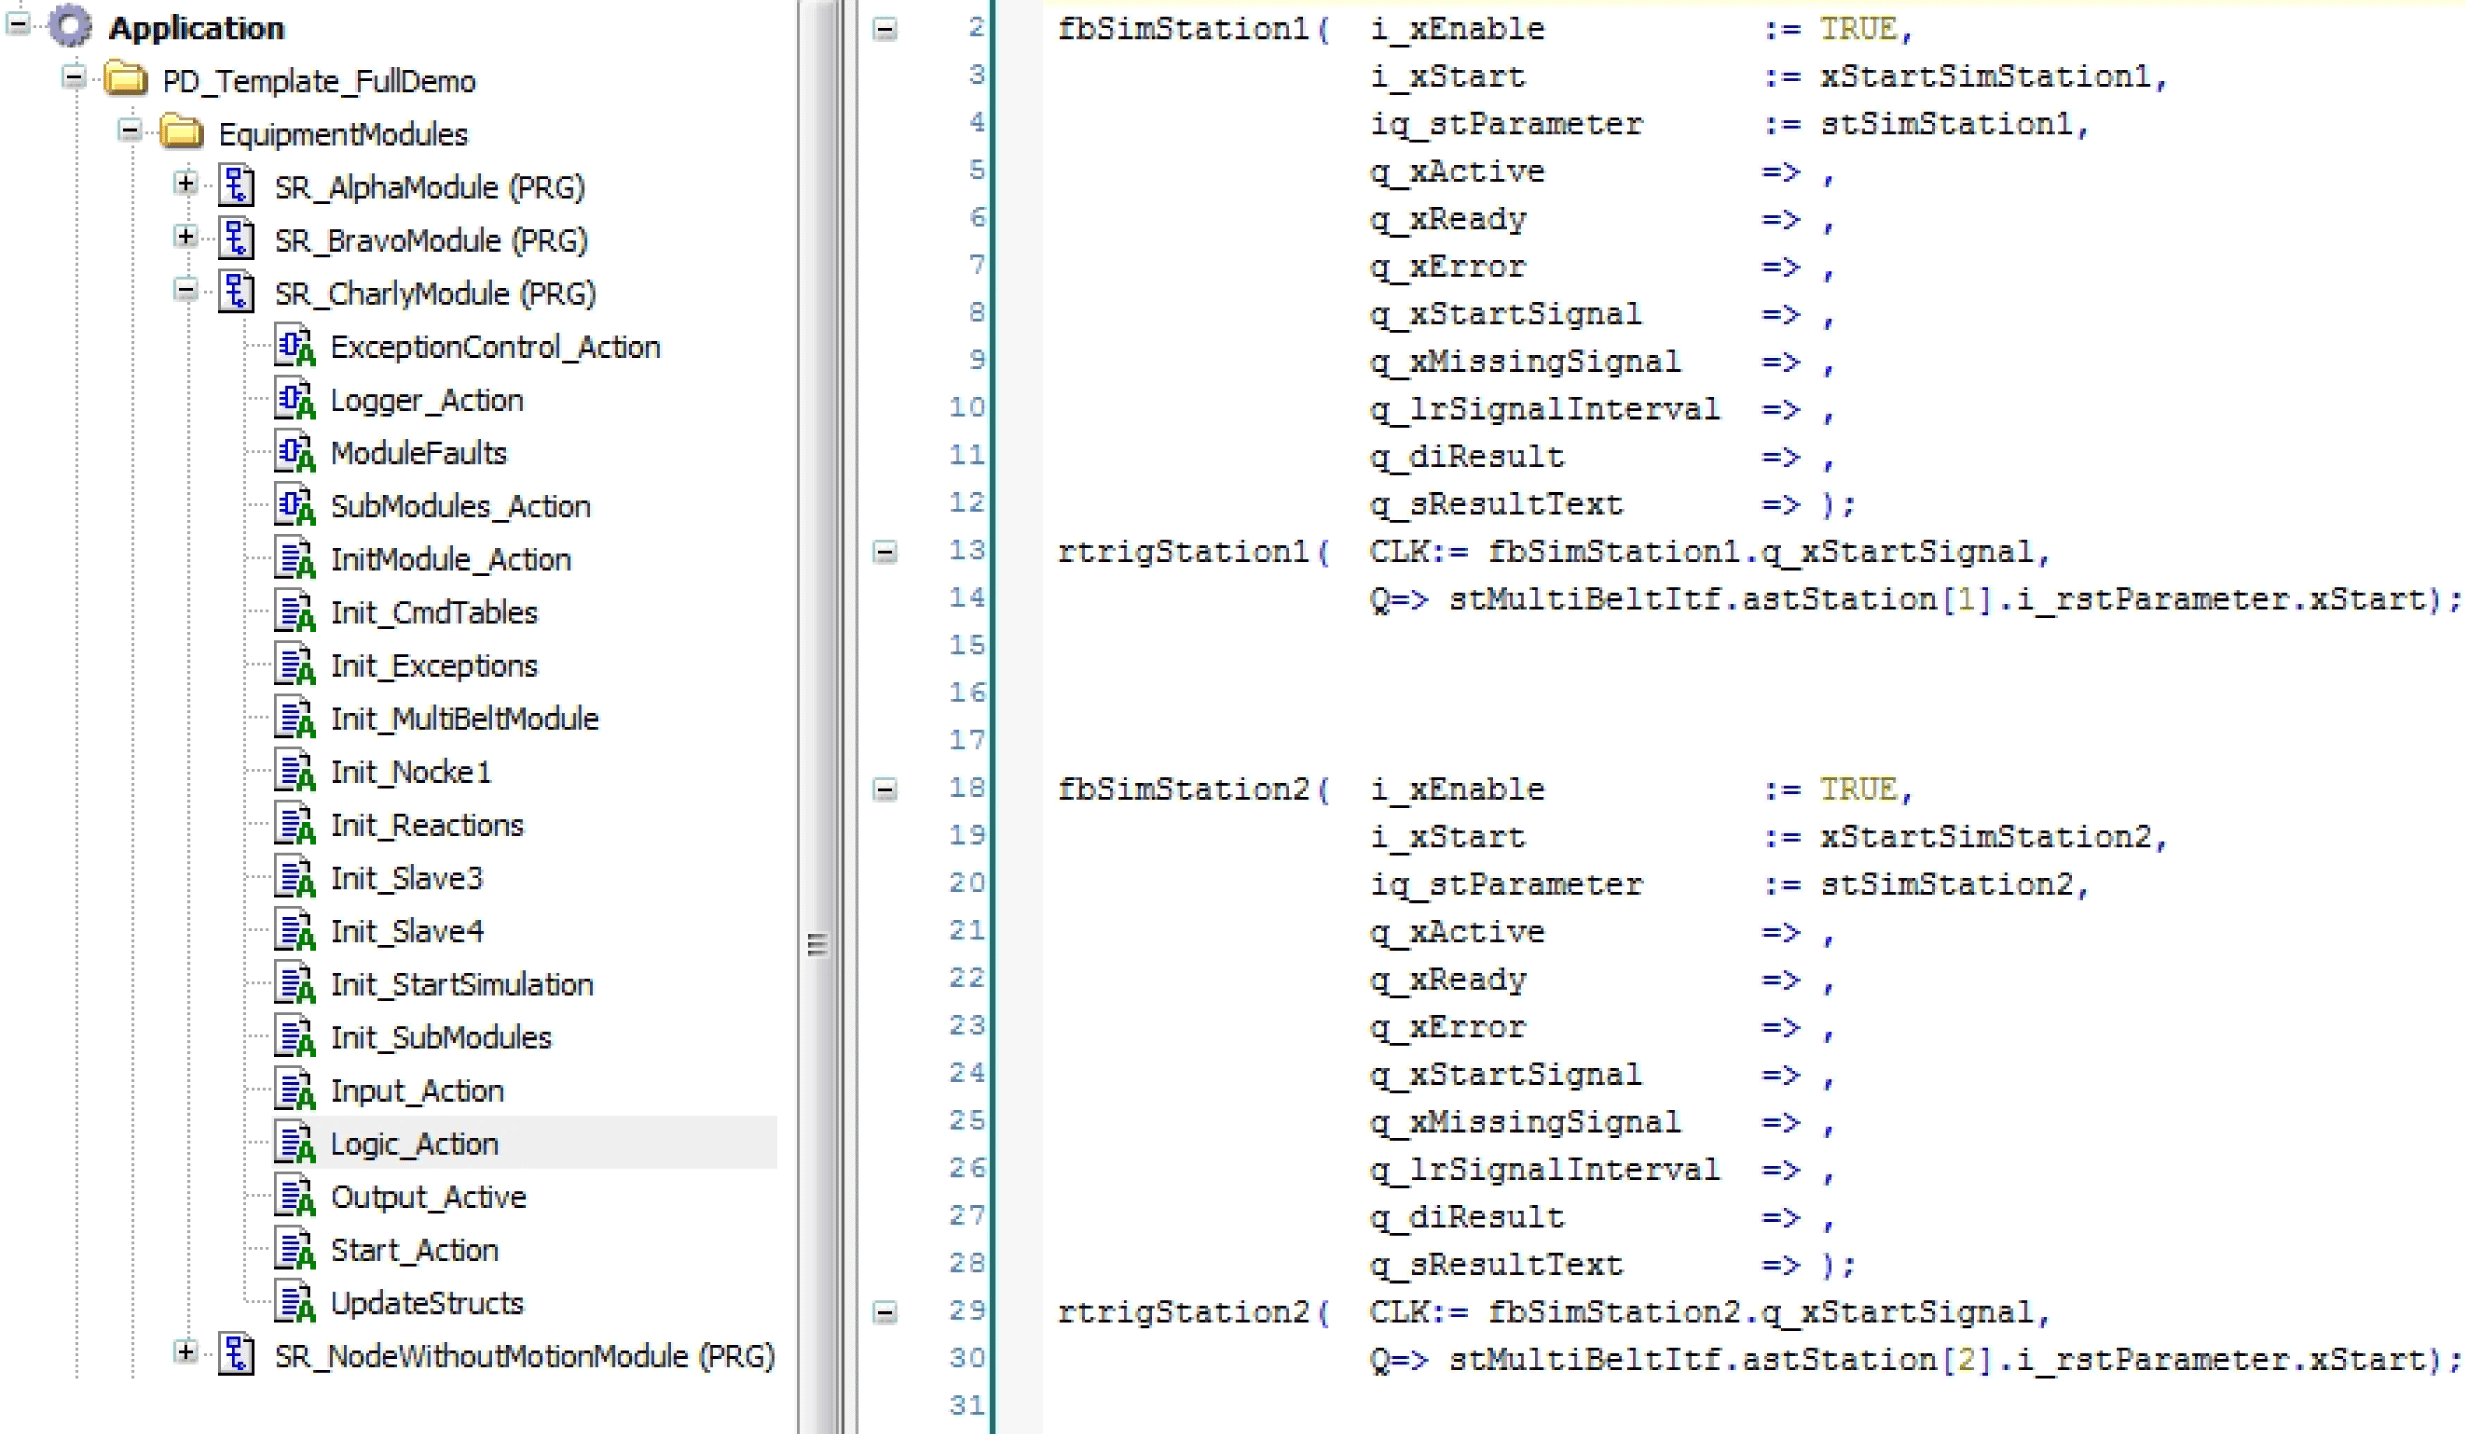The height and width of the screenshot is (1434, 2466).
Task: Click the PD_Template_FullDemo folder icon
Action: click(126, 79)
